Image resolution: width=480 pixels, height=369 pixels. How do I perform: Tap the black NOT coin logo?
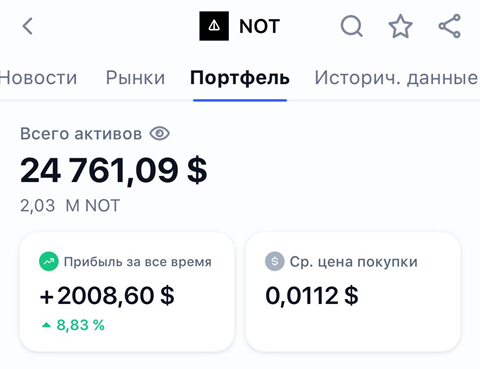214,26
